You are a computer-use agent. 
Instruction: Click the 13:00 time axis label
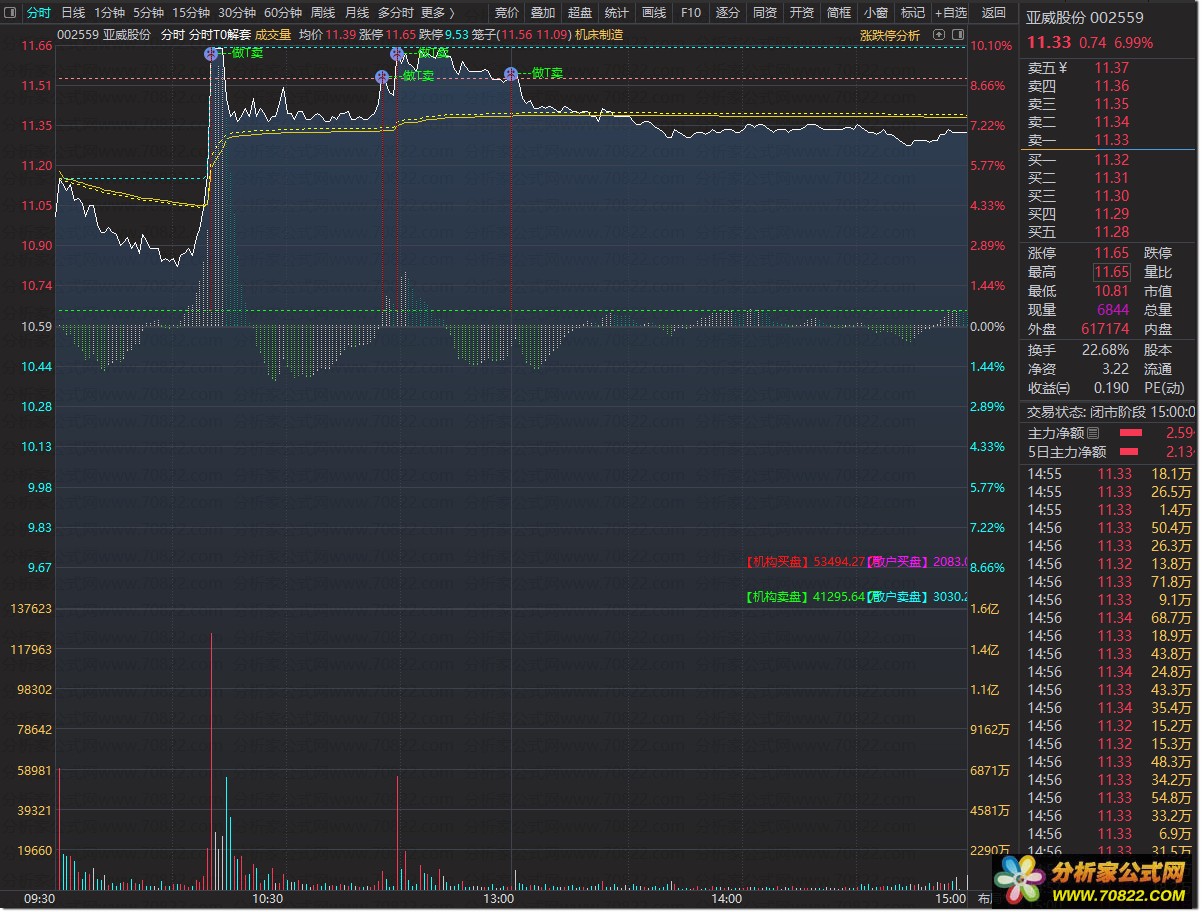click(498, 899)
